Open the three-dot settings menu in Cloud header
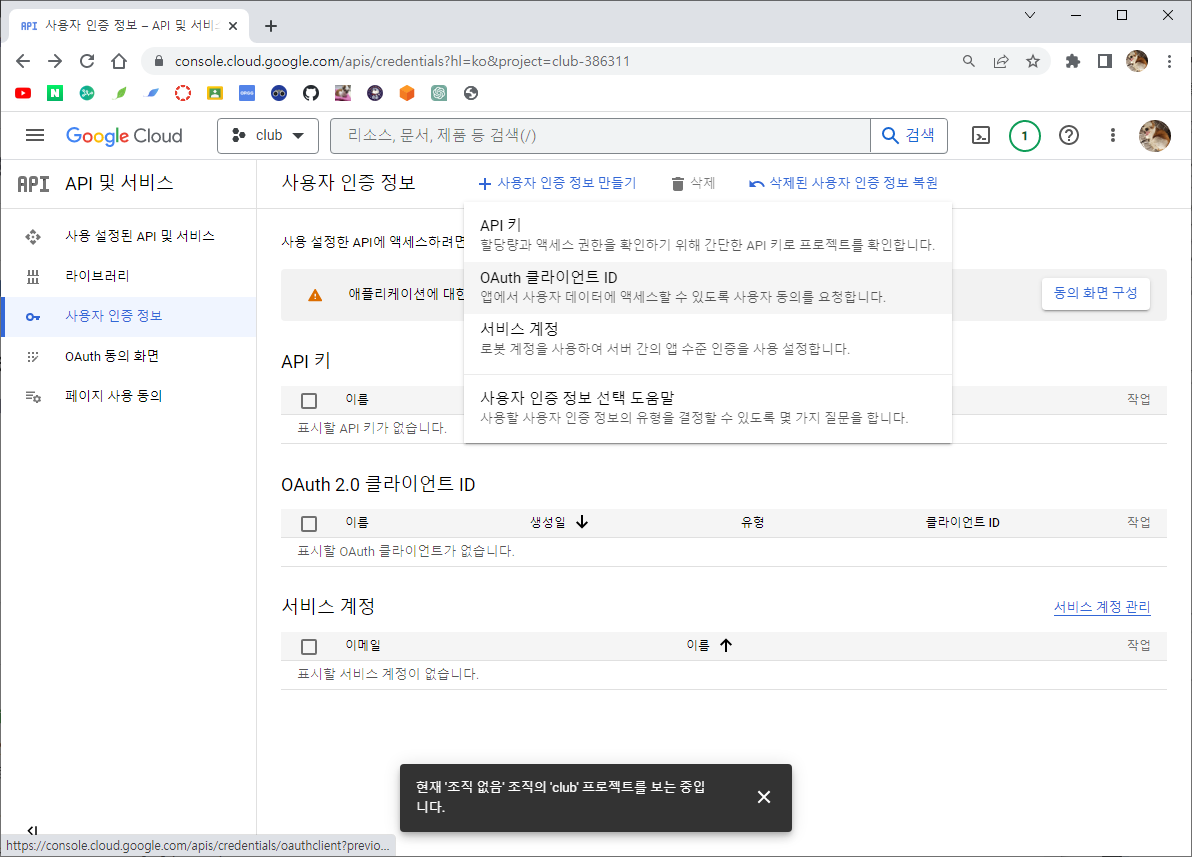This screenshot has height=857, width=1192. [x=1113, y=136]
